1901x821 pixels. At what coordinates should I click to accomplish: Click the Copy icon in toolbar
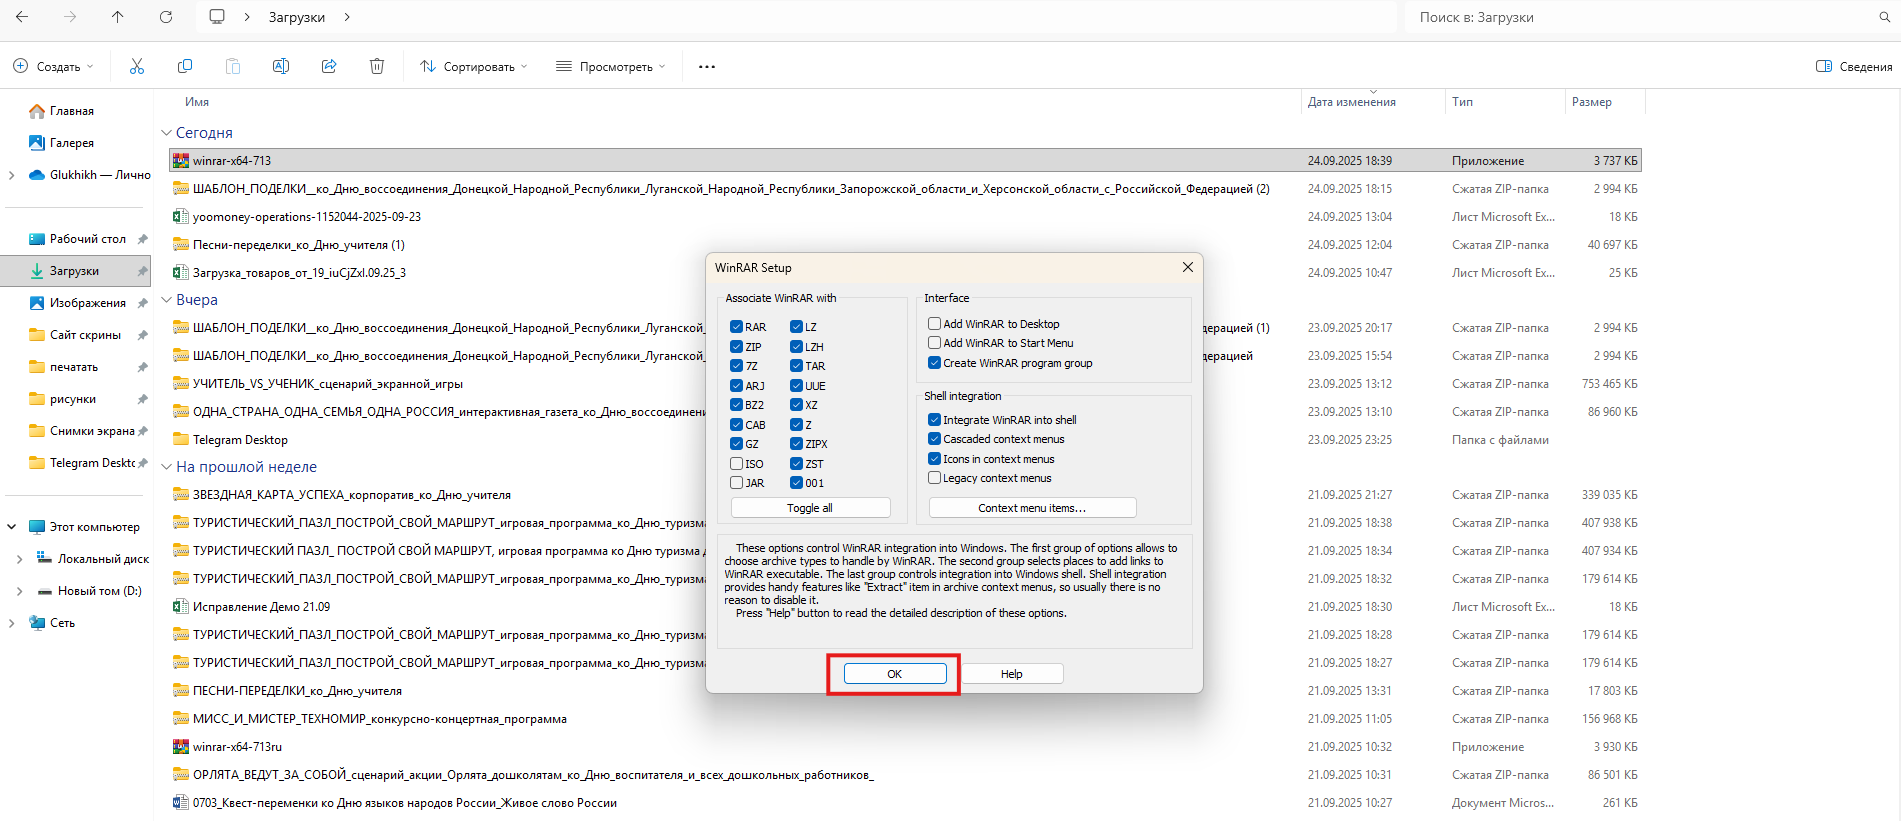pyautogui.click(x=185, y=66)
